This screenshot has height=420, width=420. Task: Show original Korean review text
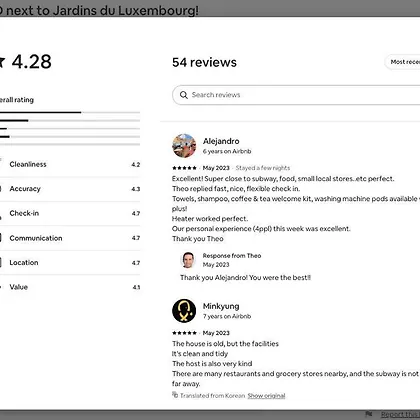click(x=266, y=396)
